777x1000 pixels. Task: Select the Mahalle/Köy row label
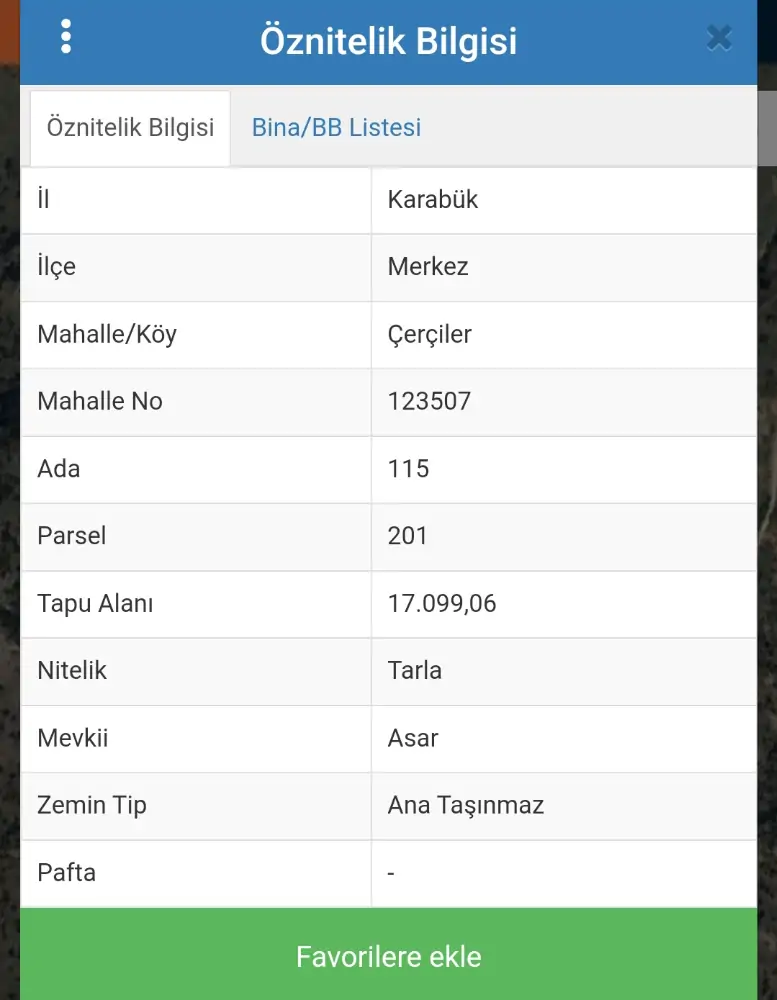point(107,334)
